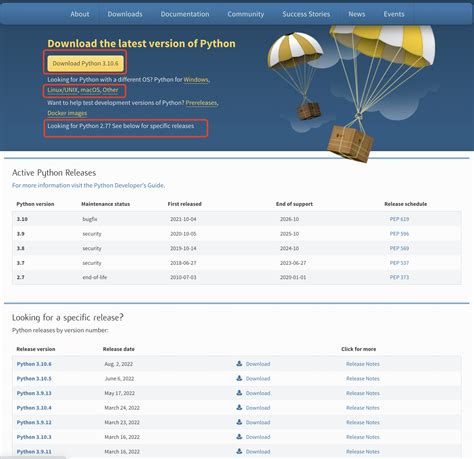Click download icon for Python 3.10.5
474x459 pixels.
(239, 378)
